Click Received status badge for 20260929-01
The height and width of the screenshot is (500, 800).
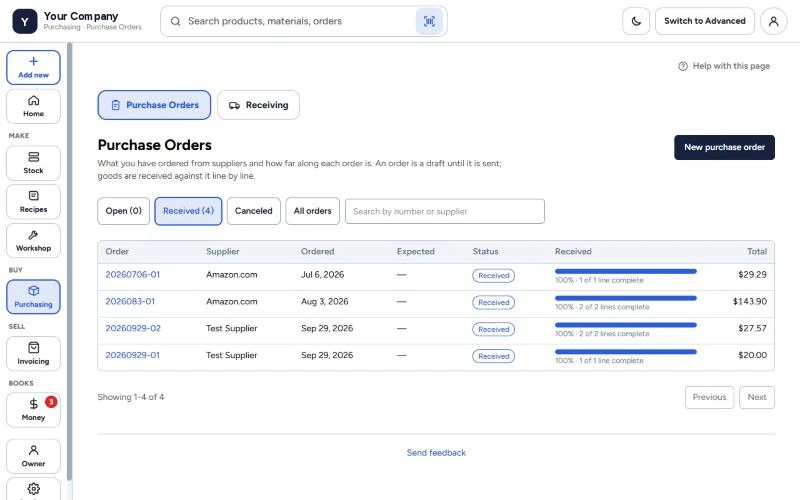point(493,356)
